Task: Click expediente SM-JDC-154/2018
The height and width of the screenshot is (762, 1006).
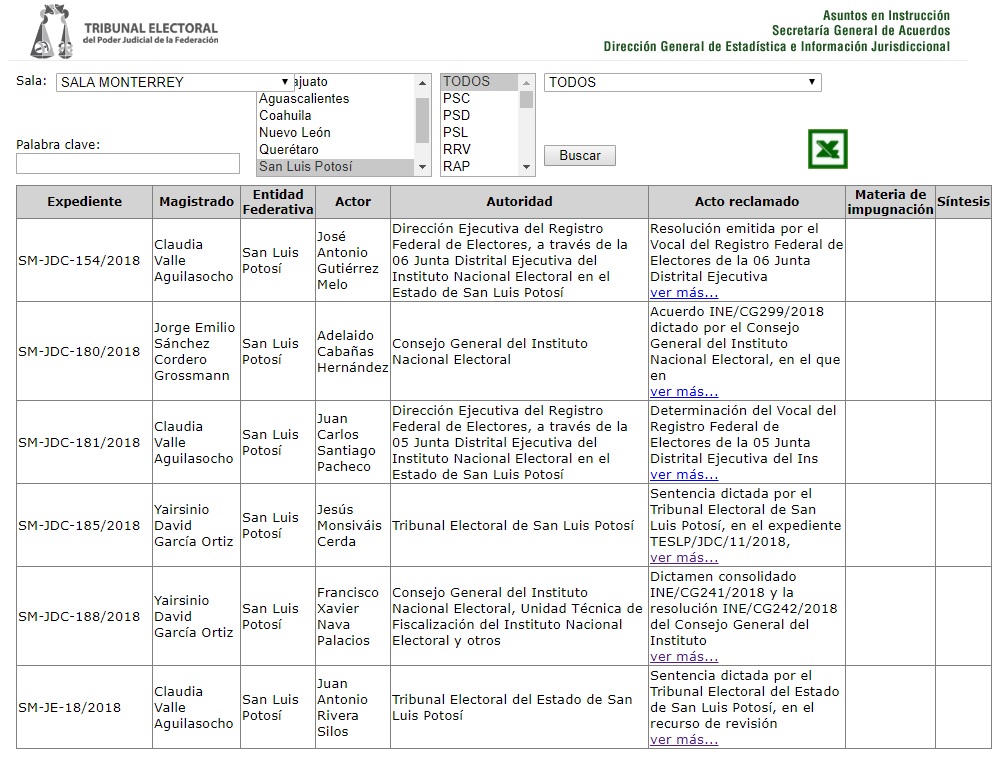Action: point(79,261)
